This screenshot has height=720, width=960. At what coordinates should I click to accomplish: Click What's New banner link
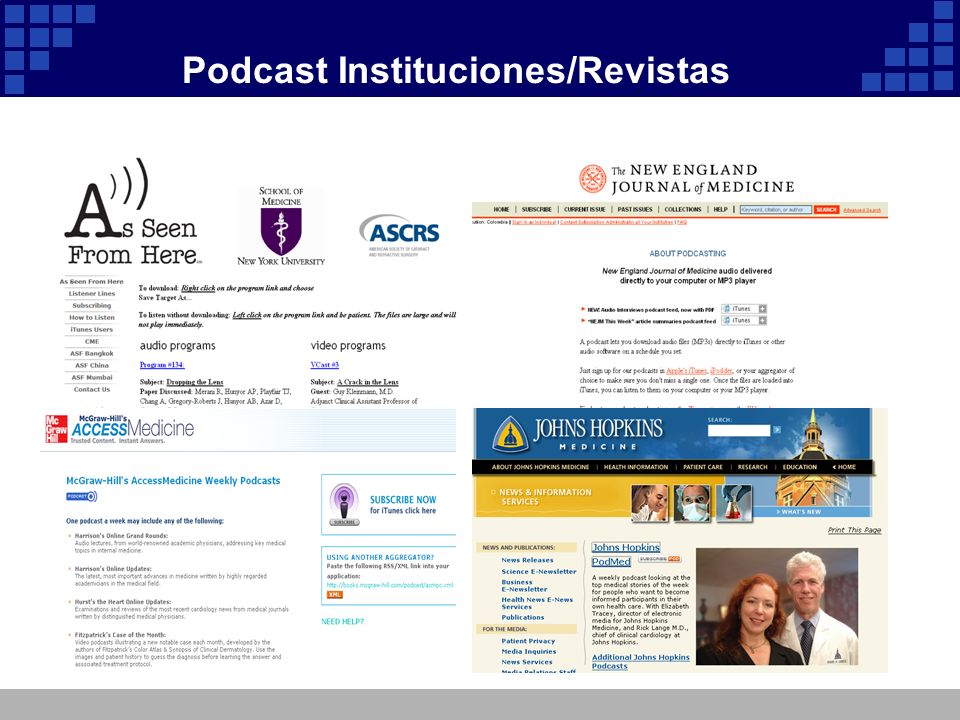[800, 512]
